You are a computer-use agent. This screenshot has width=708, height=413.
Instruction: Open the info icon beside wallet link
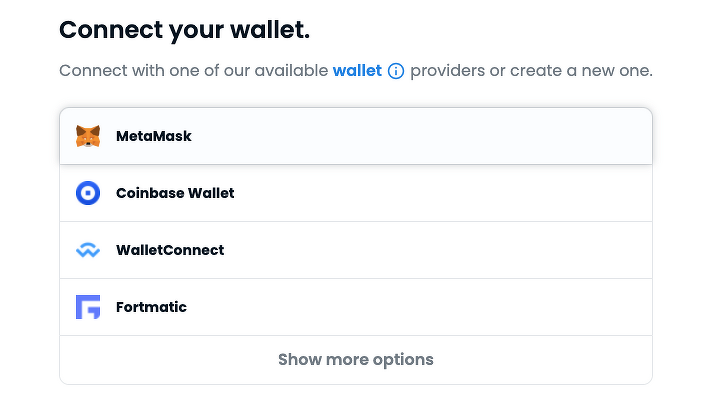[396, 72]
